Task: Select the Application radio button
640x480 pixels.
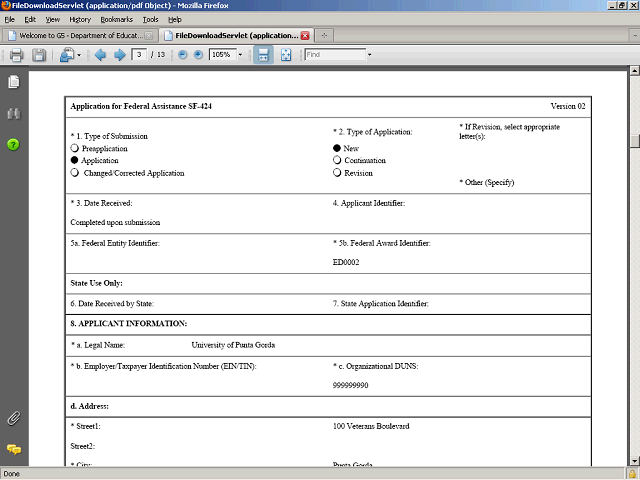Action: tap(75, 160)
